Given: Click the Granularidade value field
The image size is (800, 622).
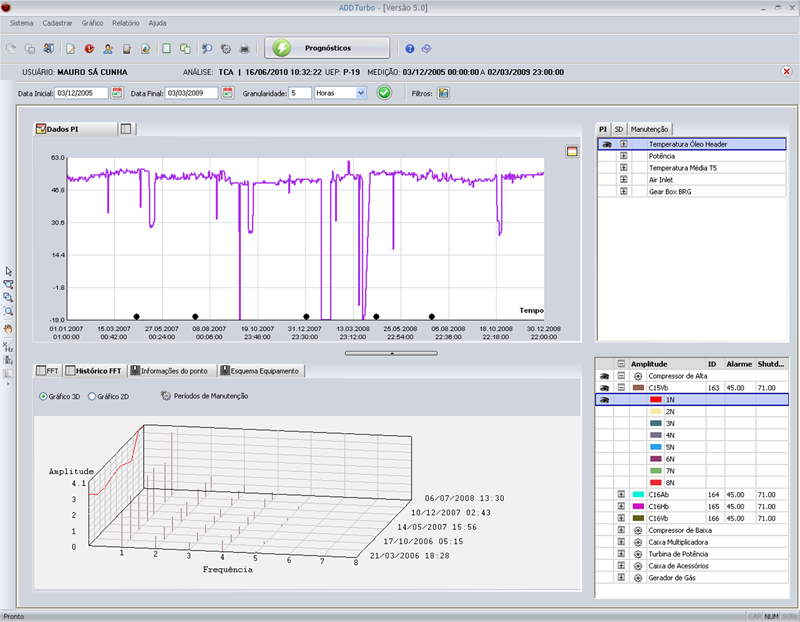Looking at the screenshot, I should pos(300,93).
